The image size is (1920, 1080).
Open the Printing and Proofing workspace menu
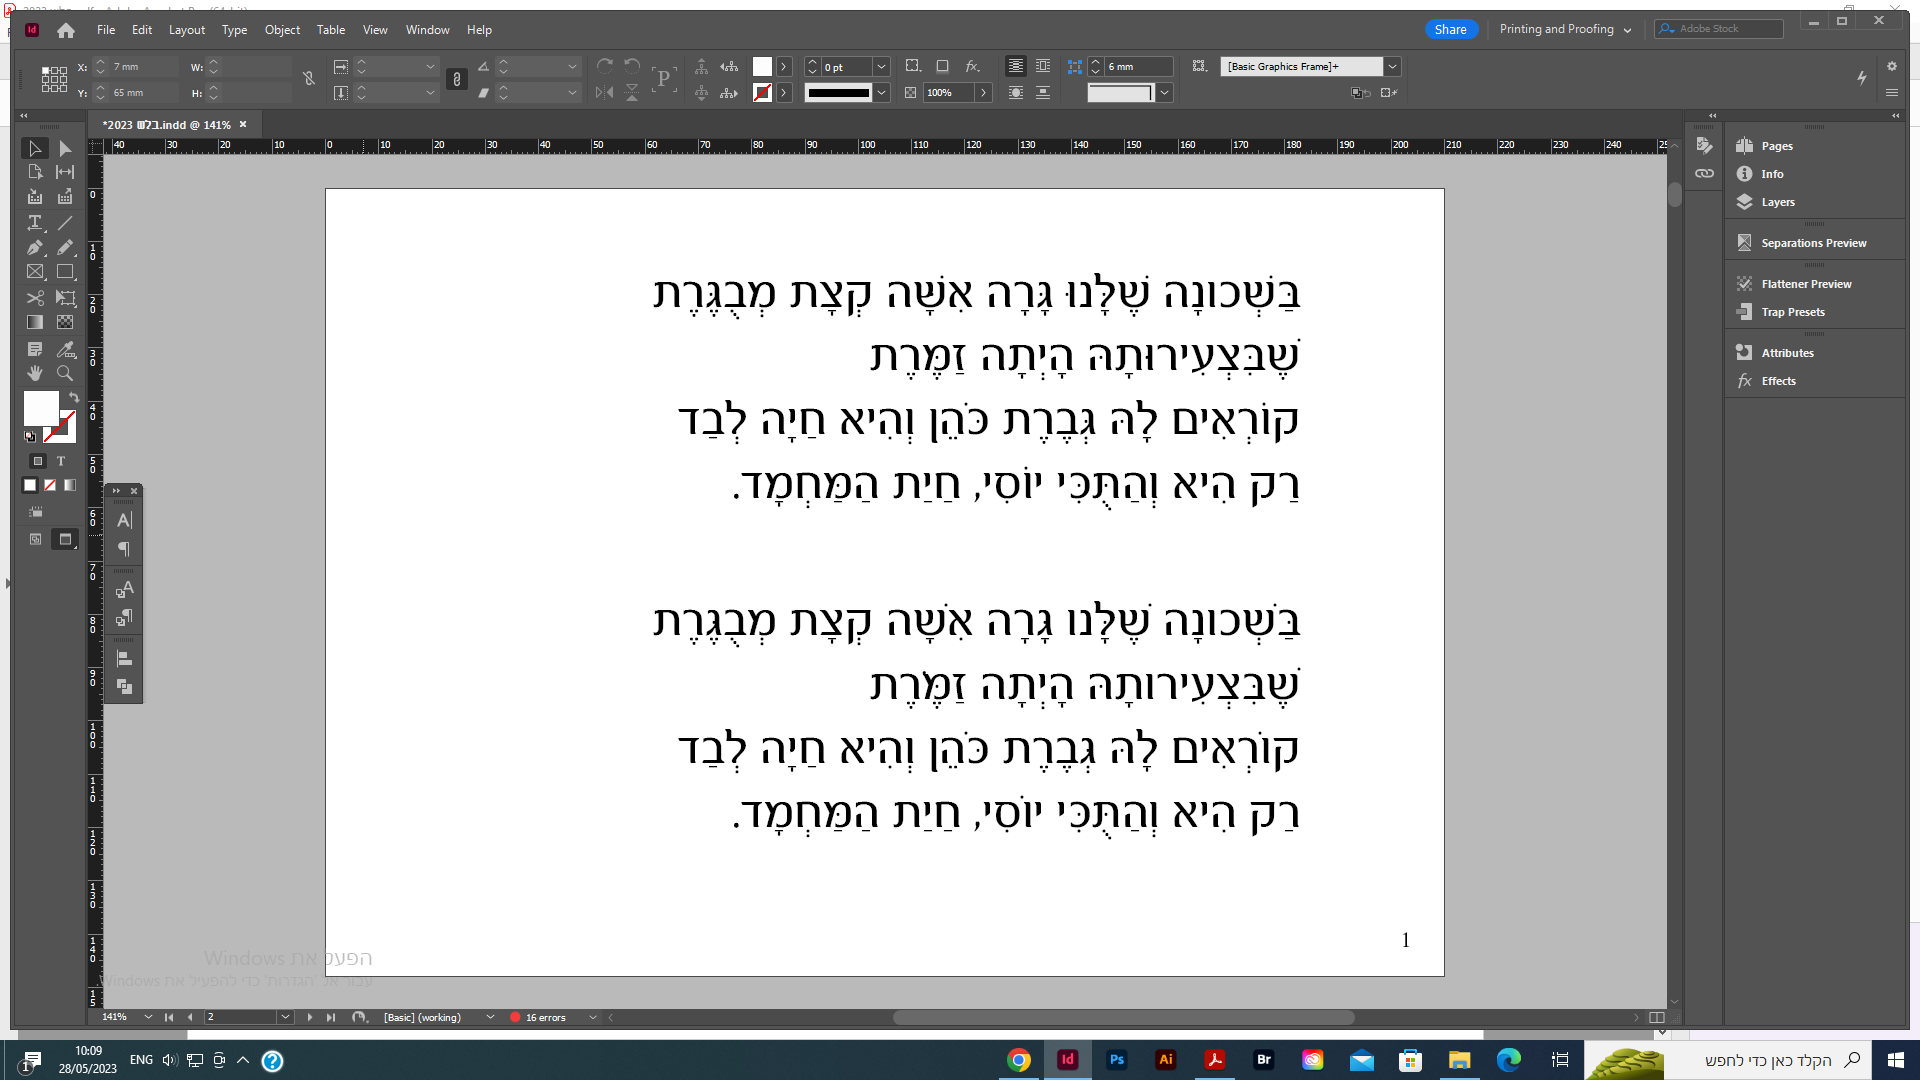(x=1565, y=29)
